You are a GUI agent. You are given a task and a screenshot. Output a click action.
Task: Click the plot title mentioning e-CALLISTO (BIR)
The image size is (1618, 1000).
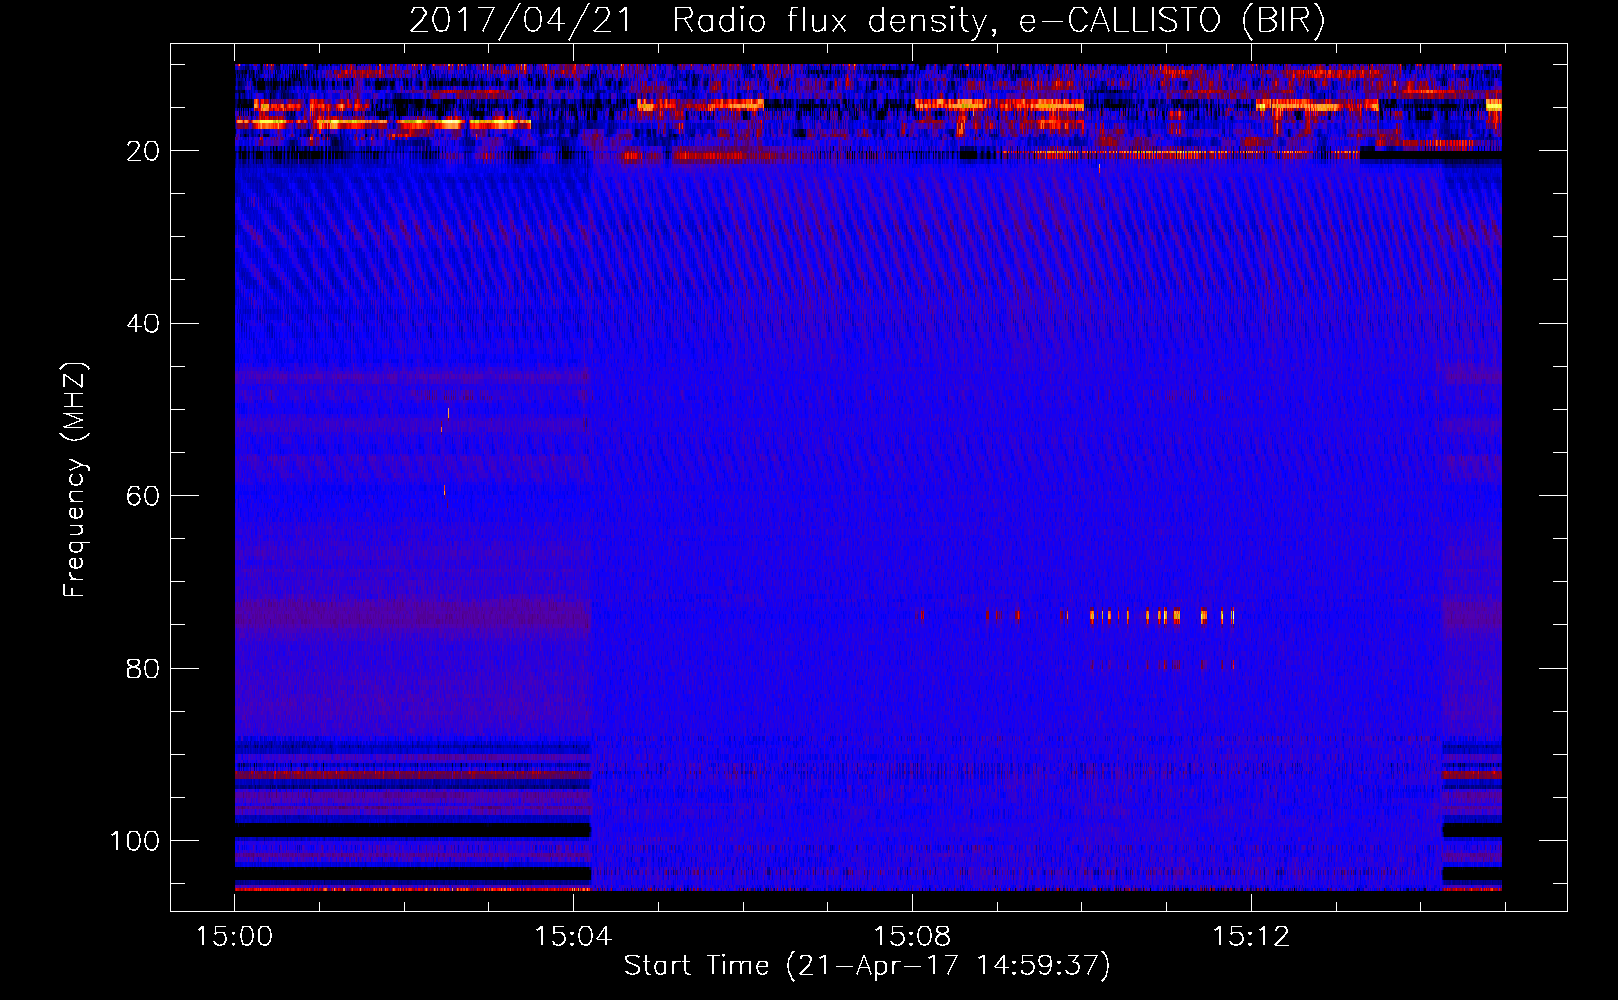point(867,20)
